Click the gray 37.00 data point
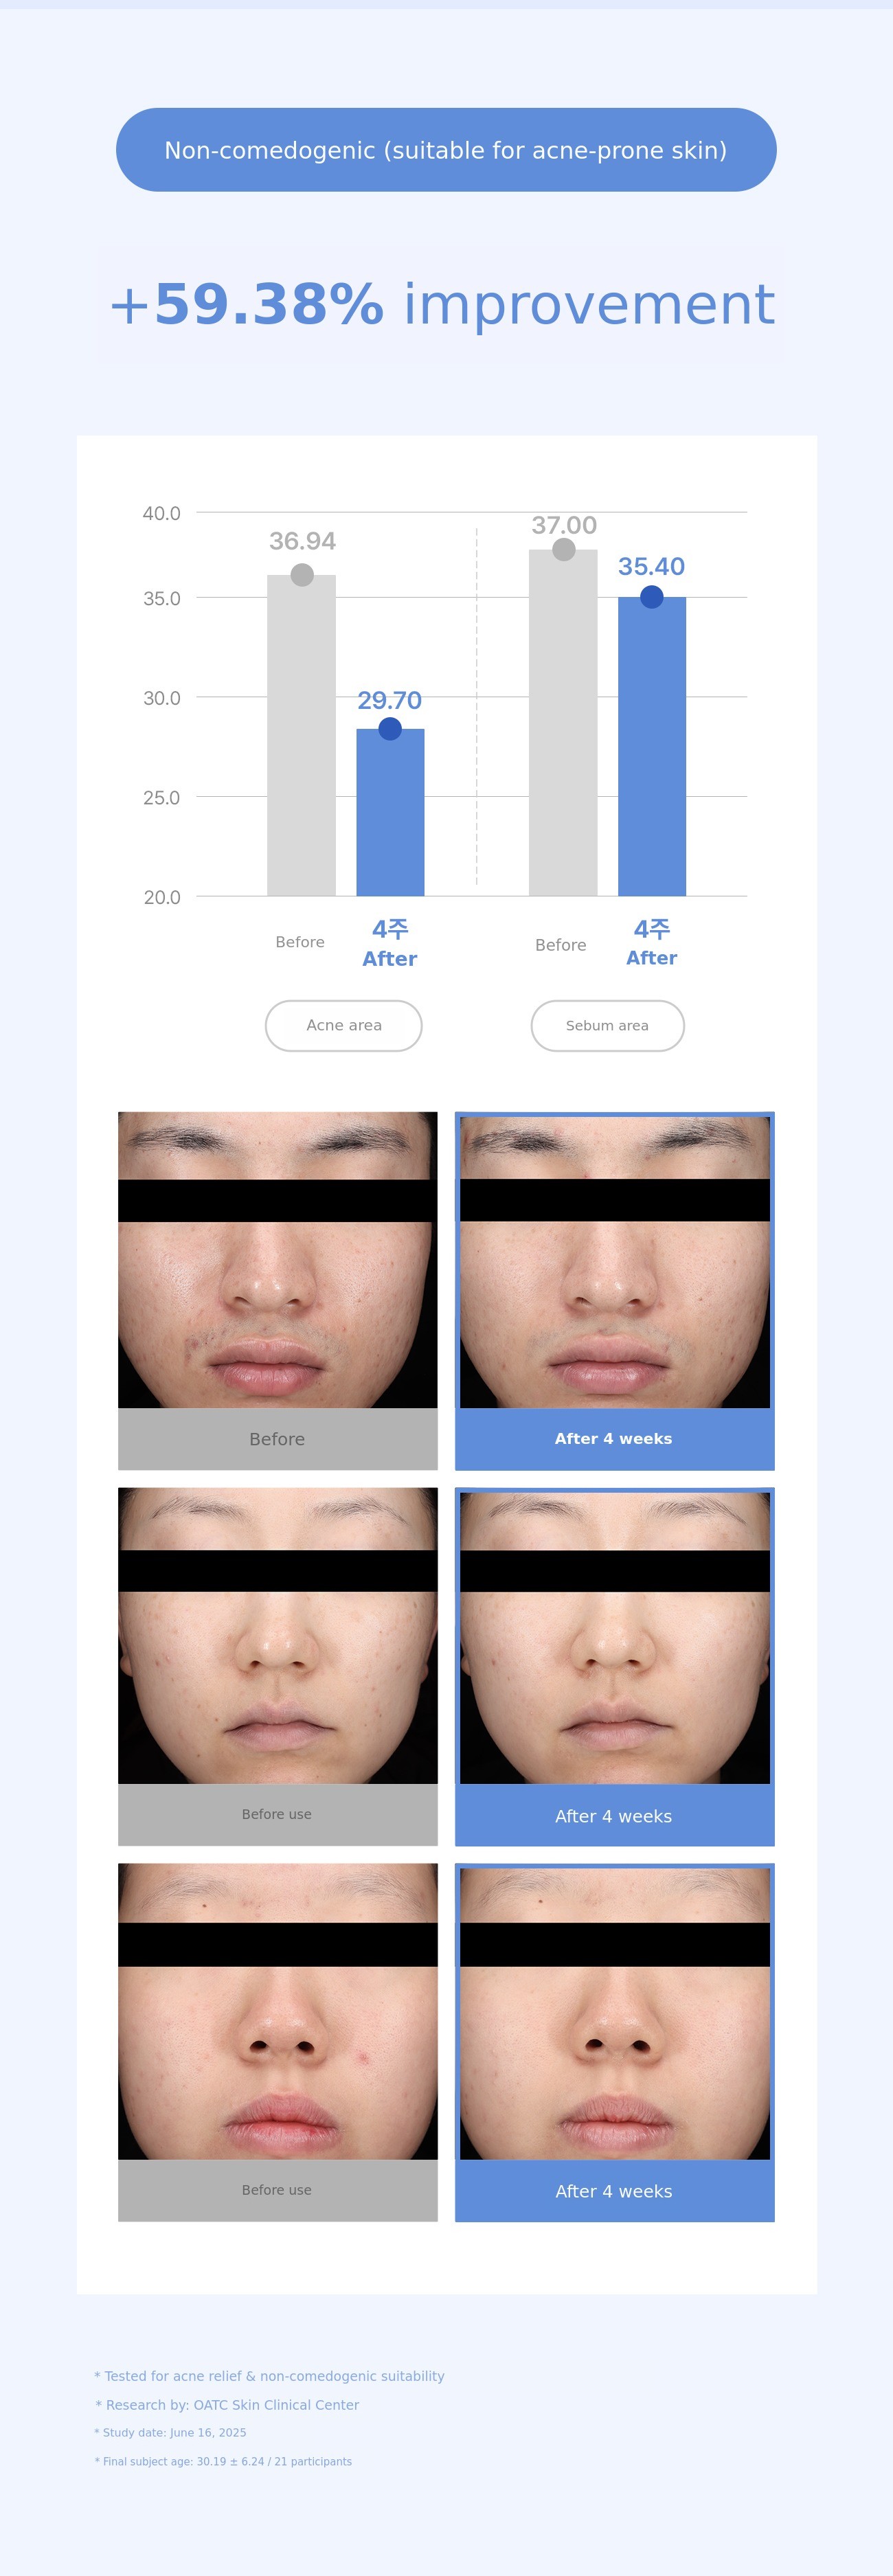The image size is (893, 2576). click(564, 549)
